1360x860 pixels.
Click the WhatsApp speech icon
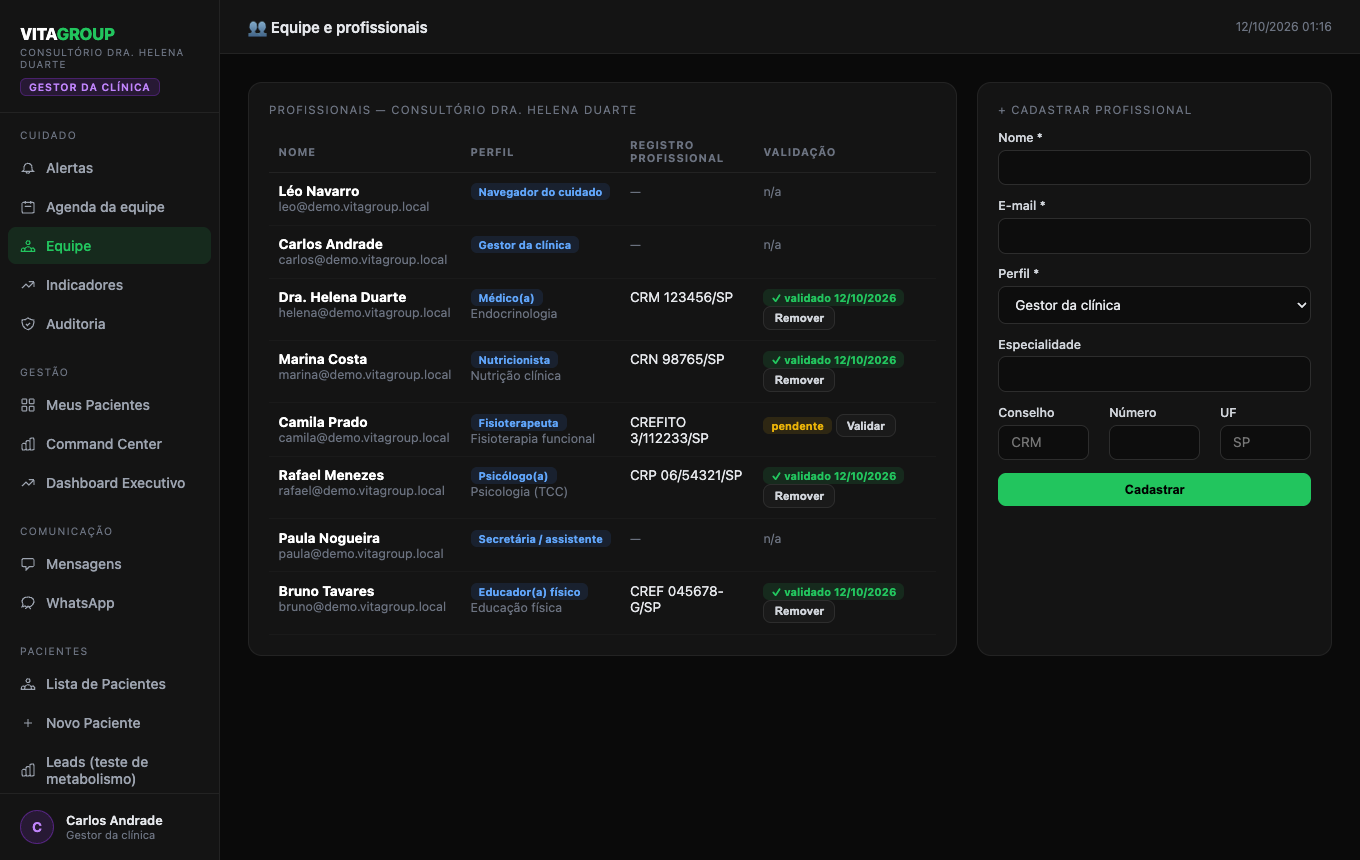coord(28,603)
